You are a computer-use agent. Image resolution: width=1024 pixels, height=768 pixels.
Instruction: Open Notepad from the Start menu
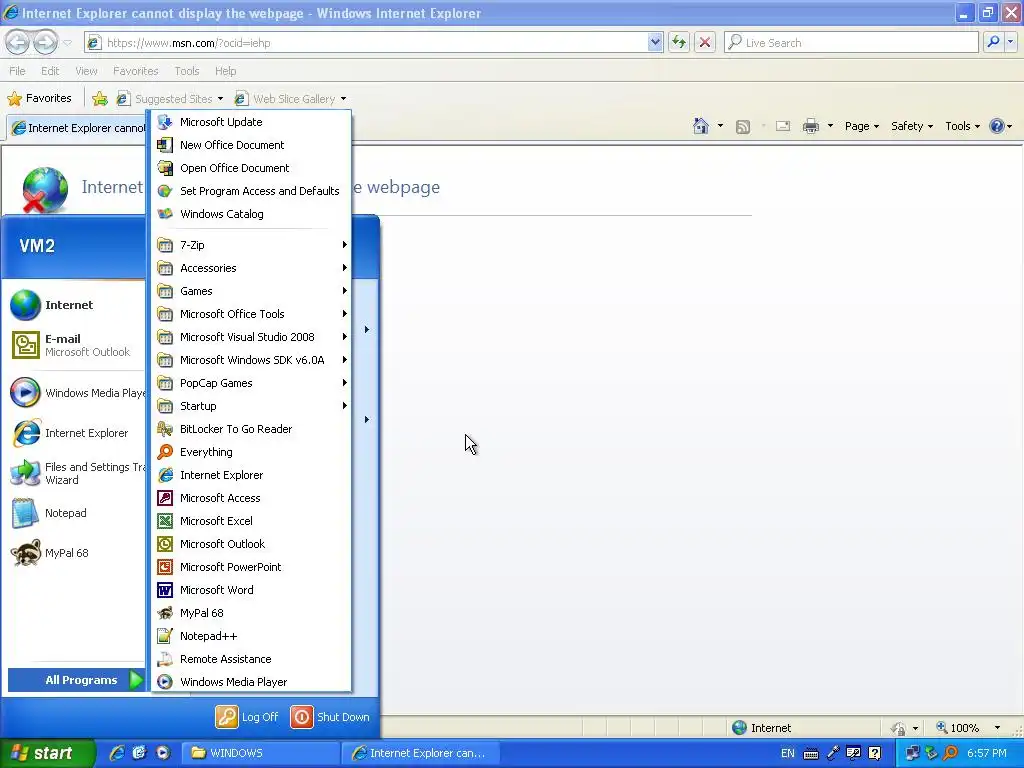pyautogui.click(x=76, y=513)
